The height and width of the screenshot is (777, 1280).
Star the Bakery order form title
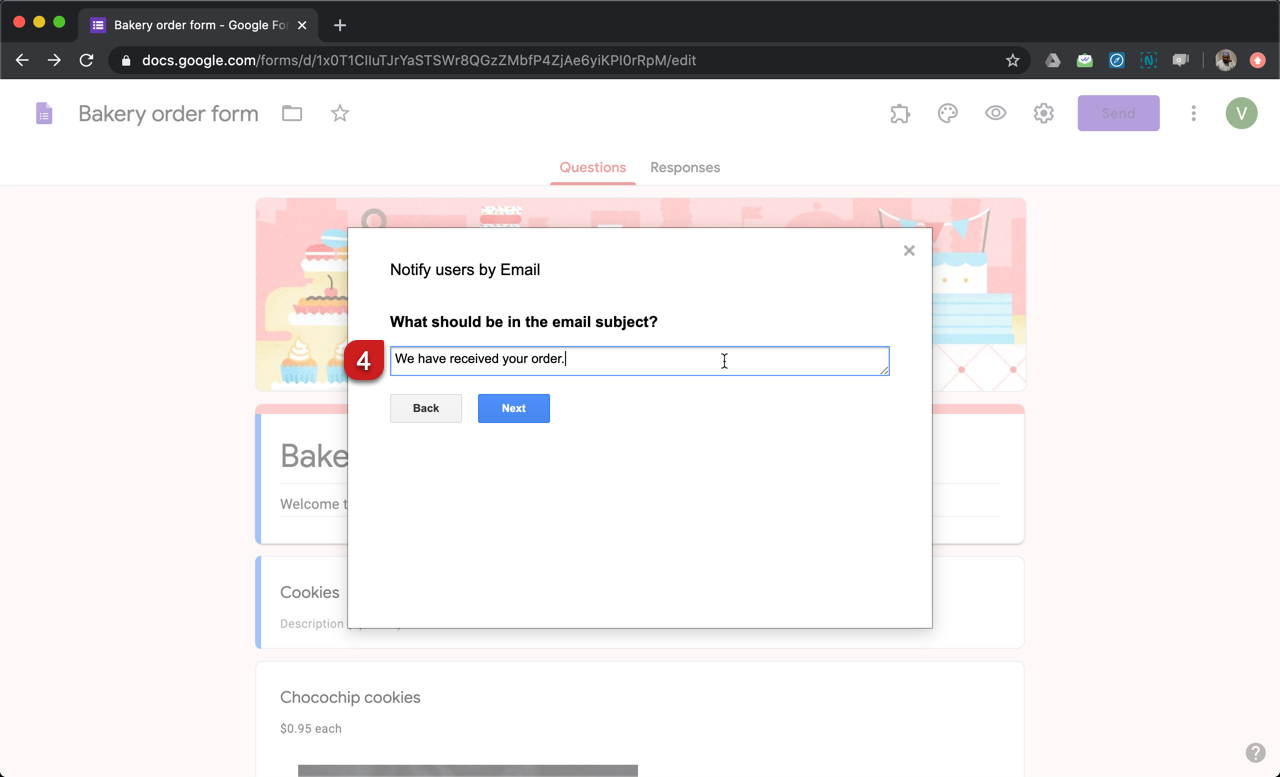coord(340,113)
